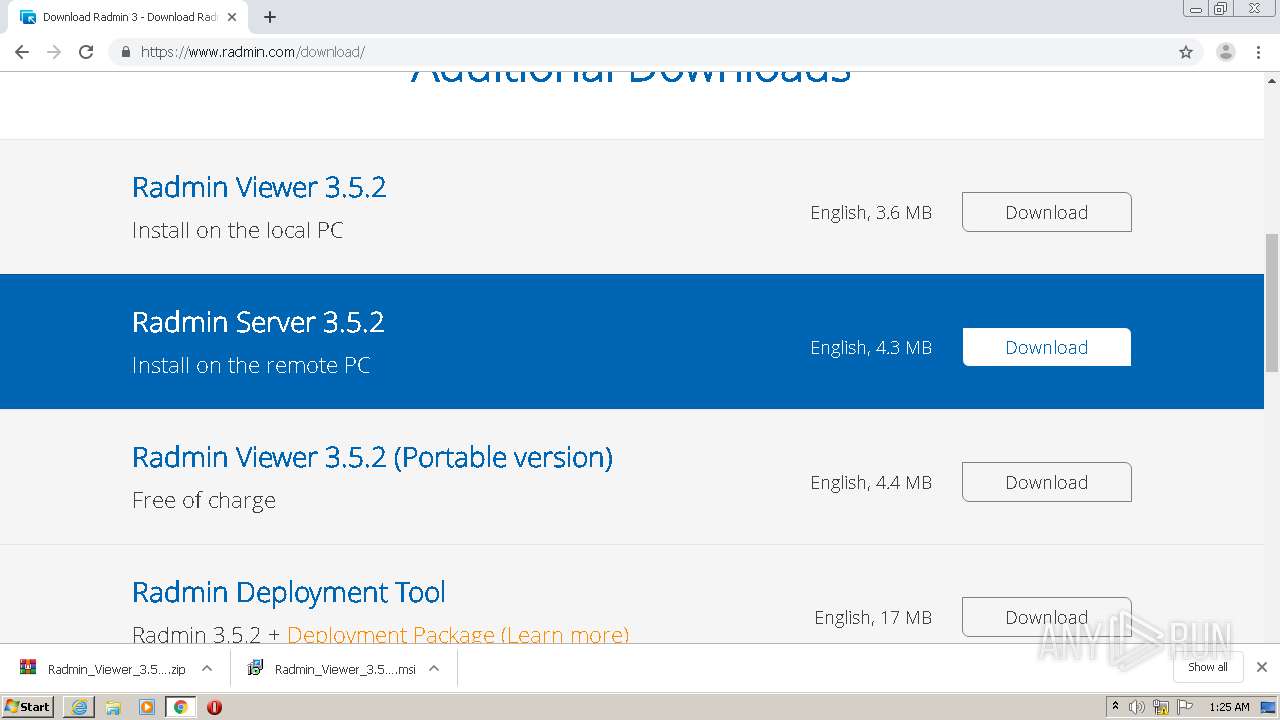Close the Download Radmin 3 tab
Screen dimensions: 1280x720
click(232, 17)
